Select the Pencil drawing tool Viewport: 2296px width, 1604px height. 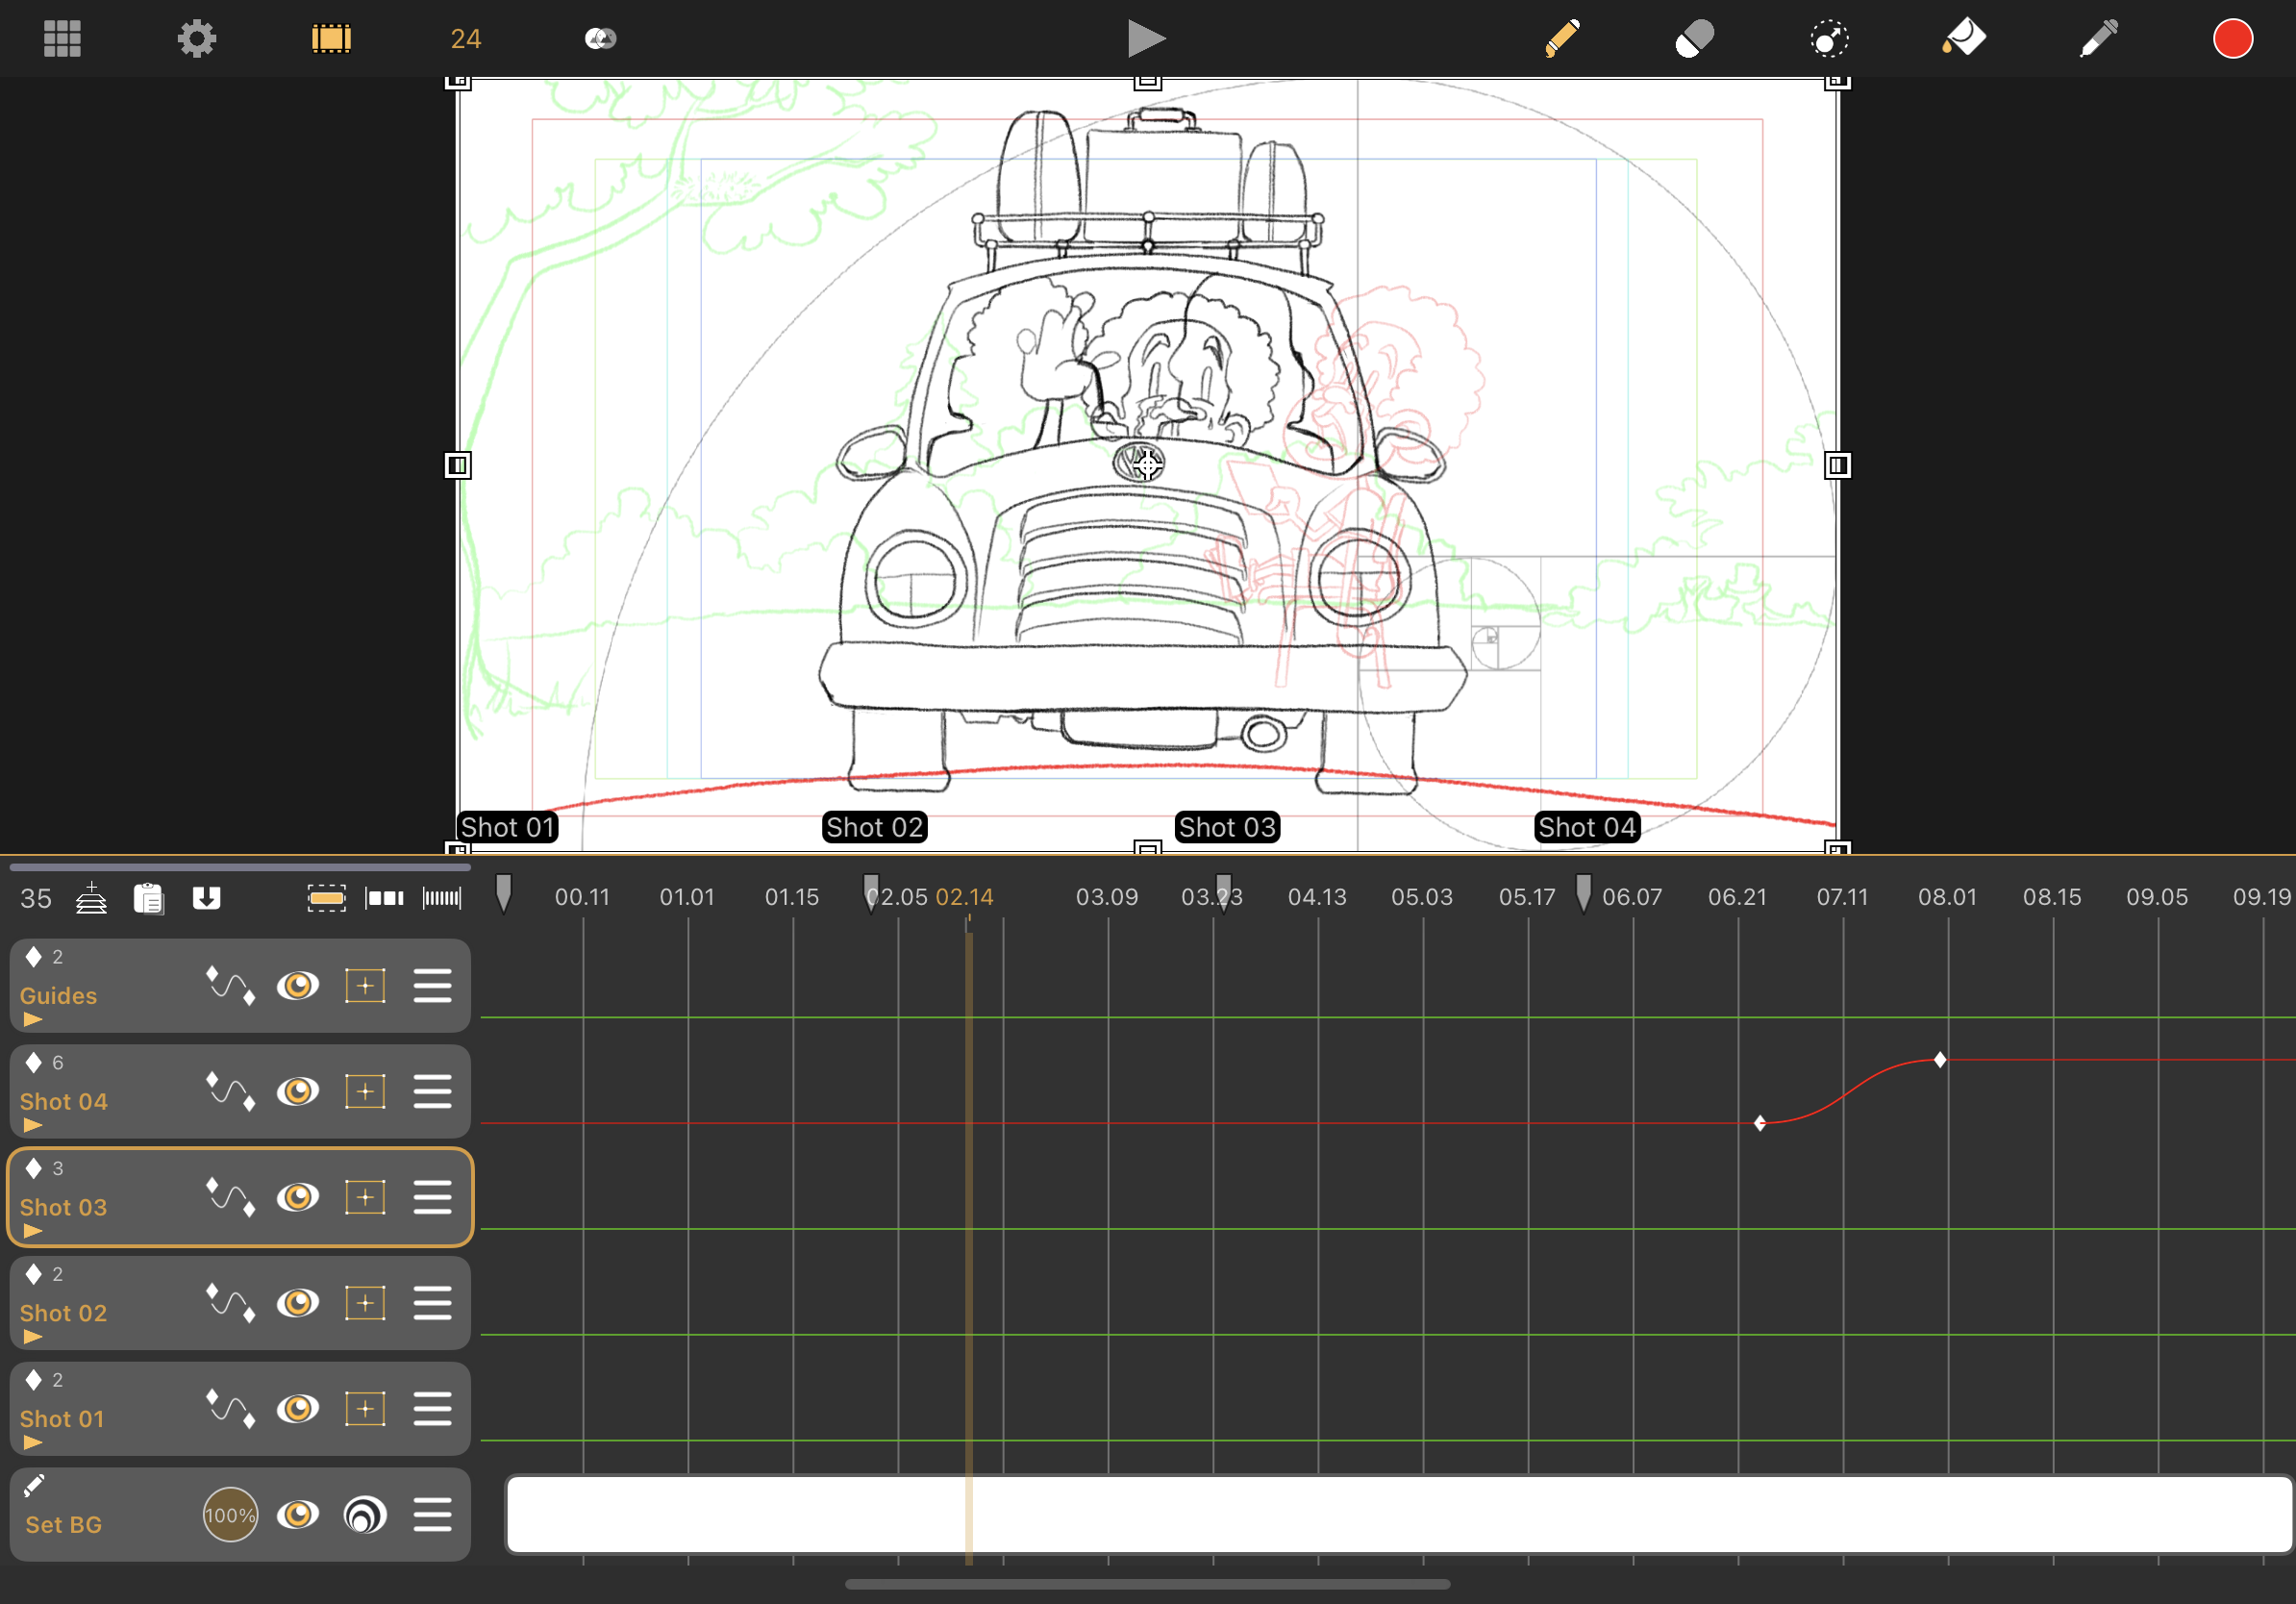[x=1562, y=39]
